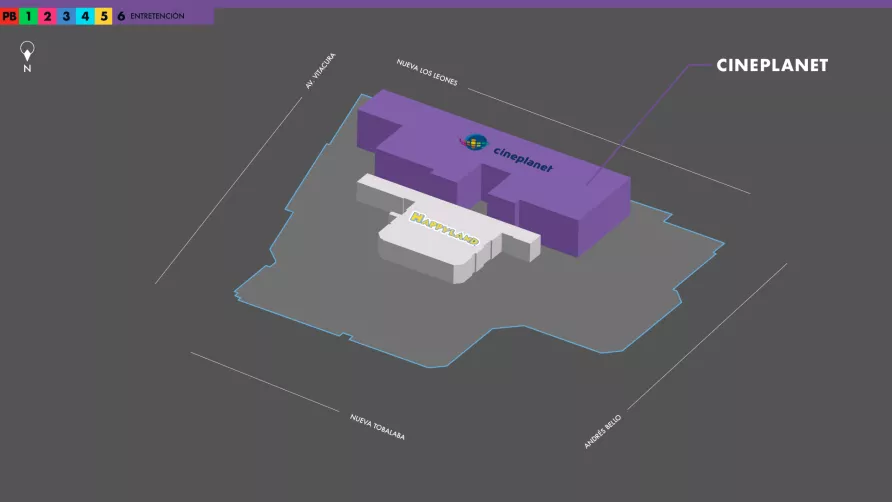Viewport: 892px width, 502px height.
Task: Click the north compass icon
Action: tap(27, 56)
